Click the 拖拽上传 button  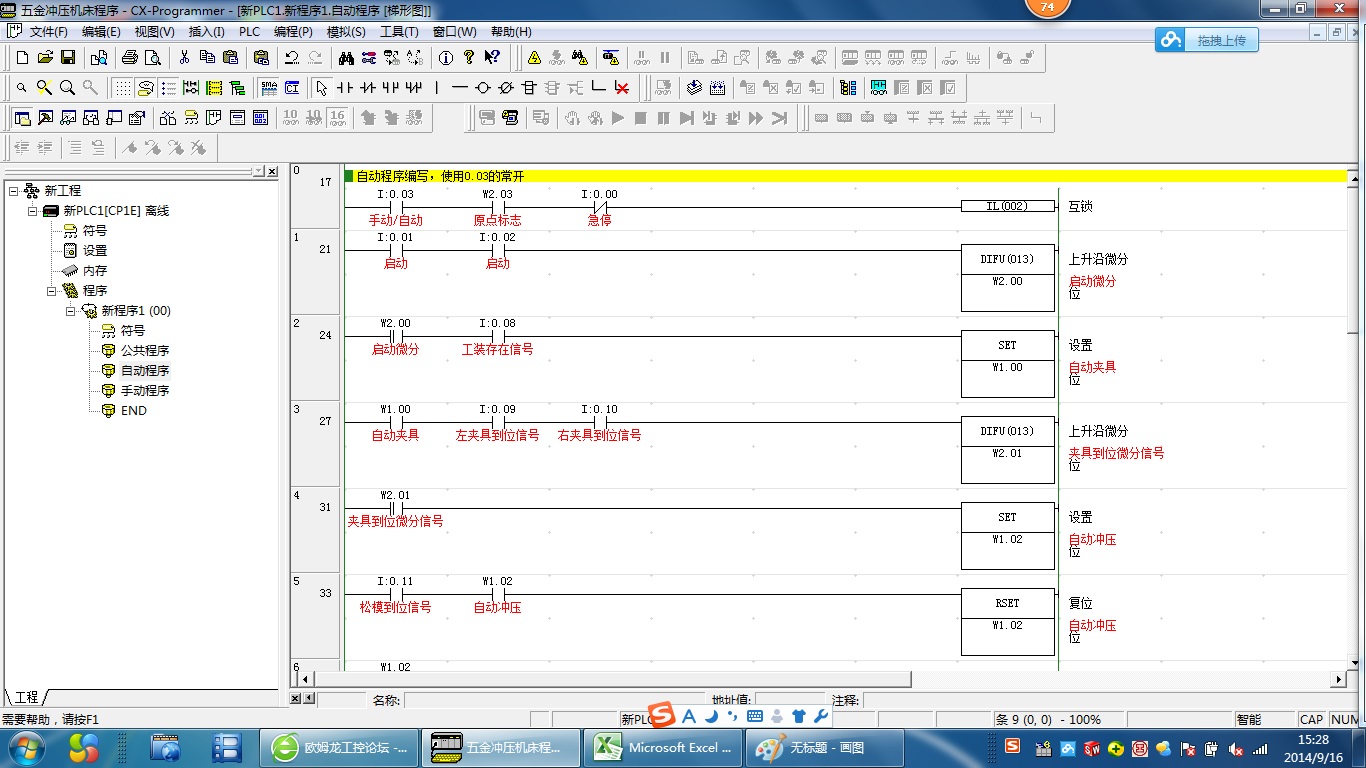point(1207,40)
